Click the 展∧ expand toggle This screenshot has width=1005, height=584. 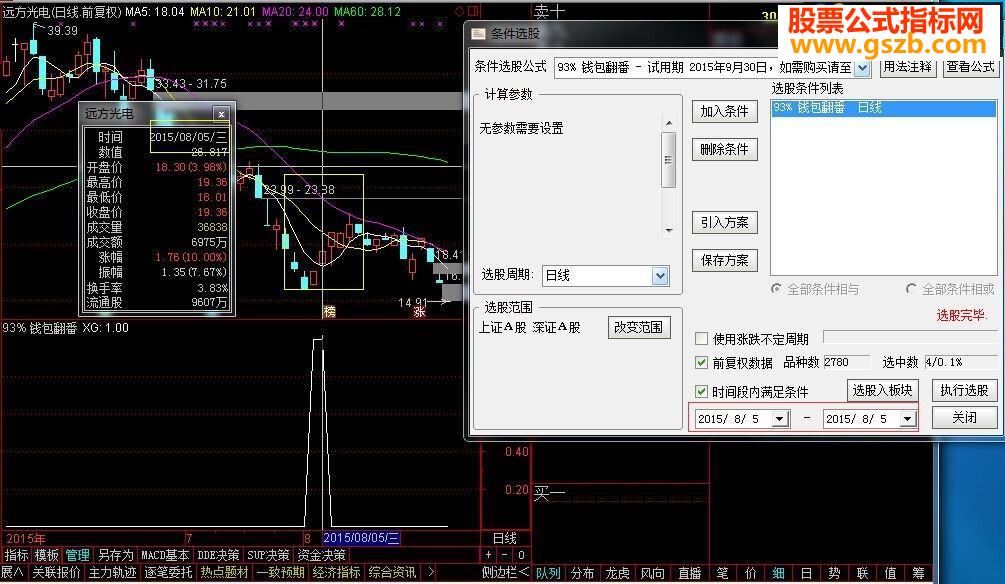(12, 572)
